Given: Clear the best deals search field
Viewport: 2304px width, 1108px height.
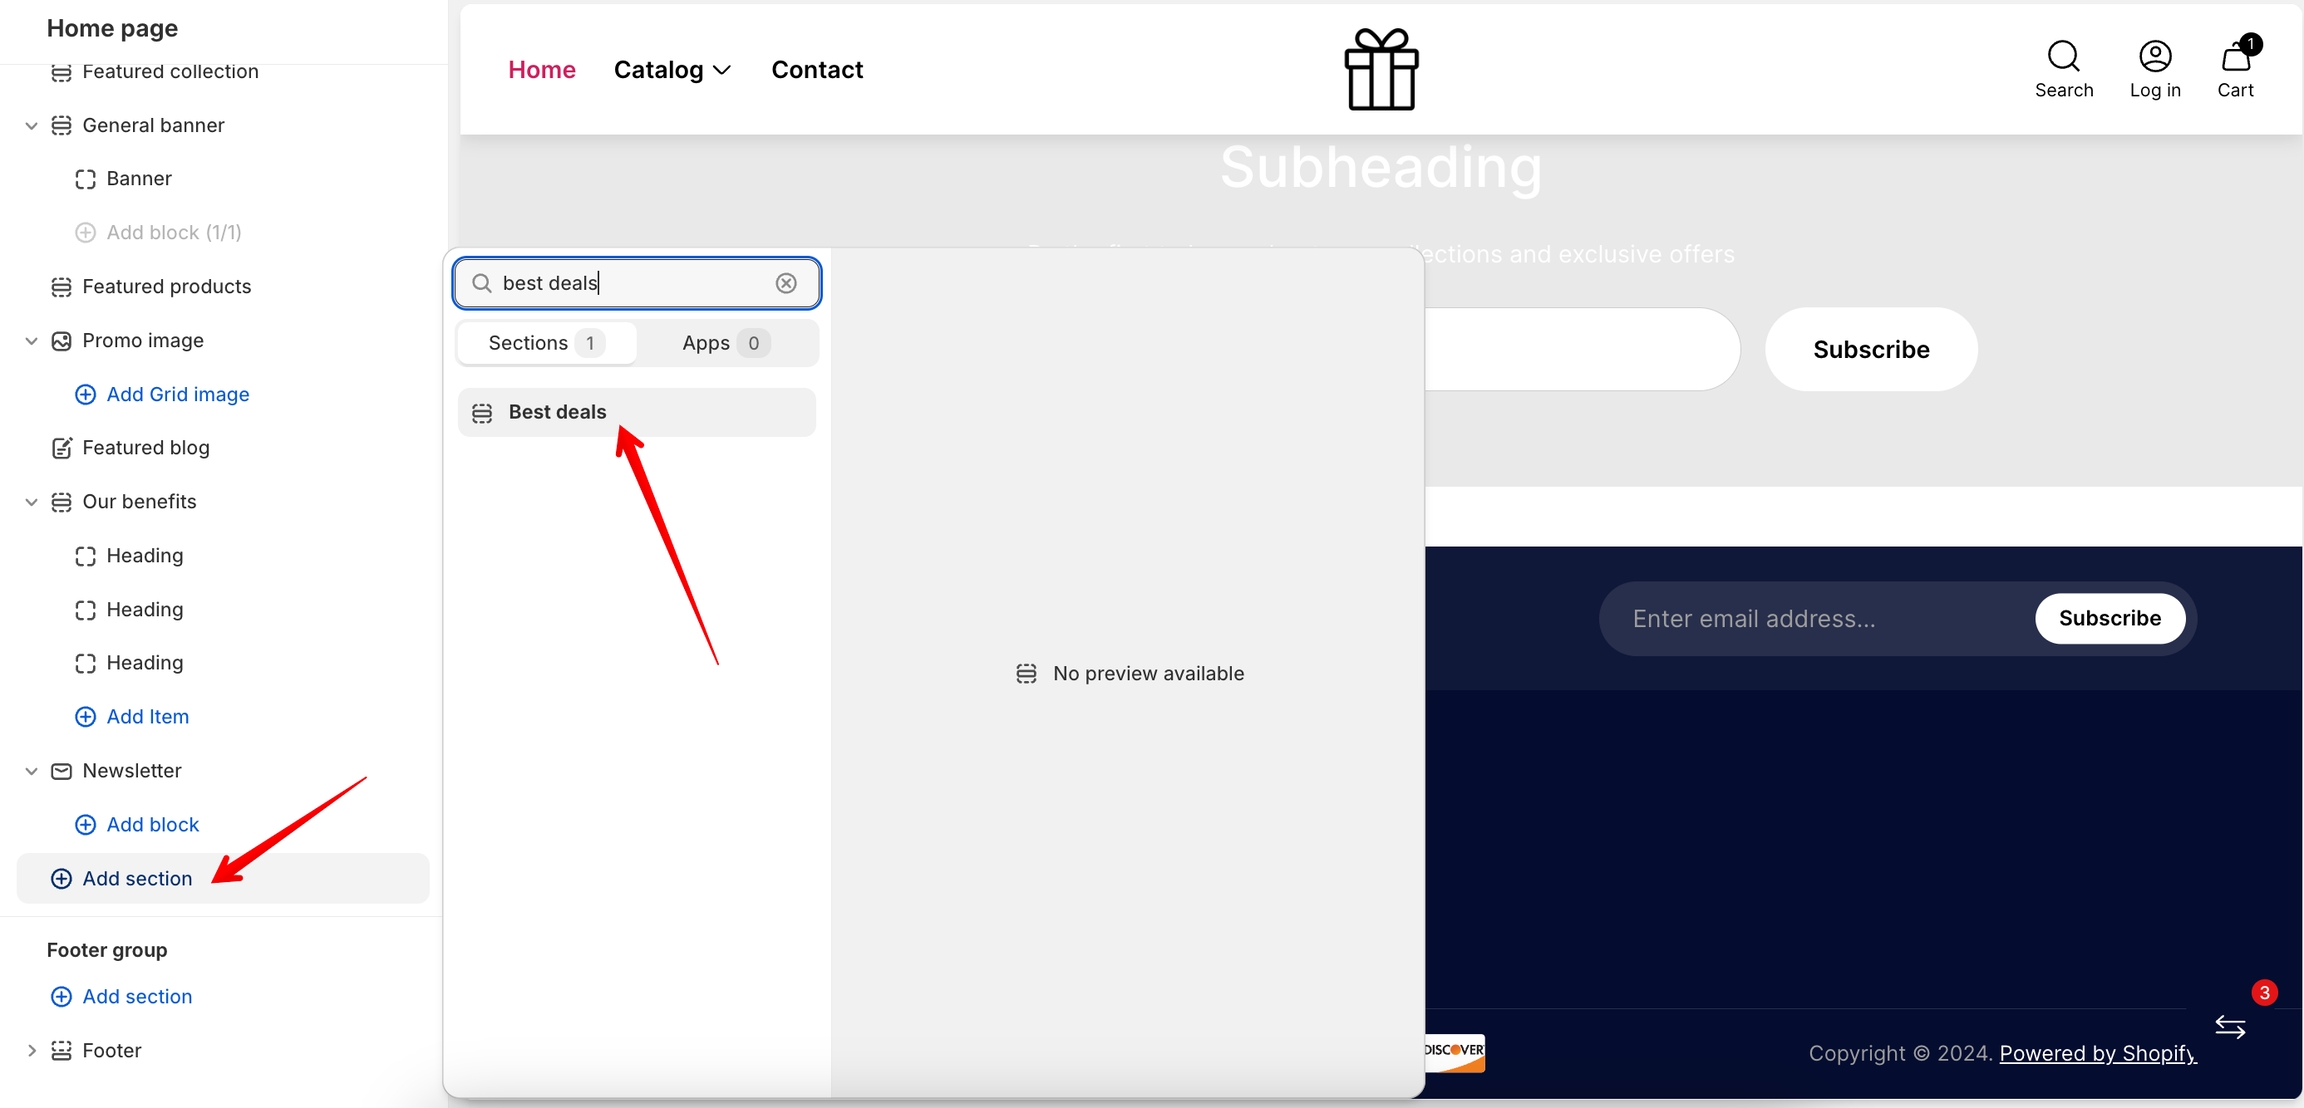Looking at the screenshot, I should coord(786,283).
